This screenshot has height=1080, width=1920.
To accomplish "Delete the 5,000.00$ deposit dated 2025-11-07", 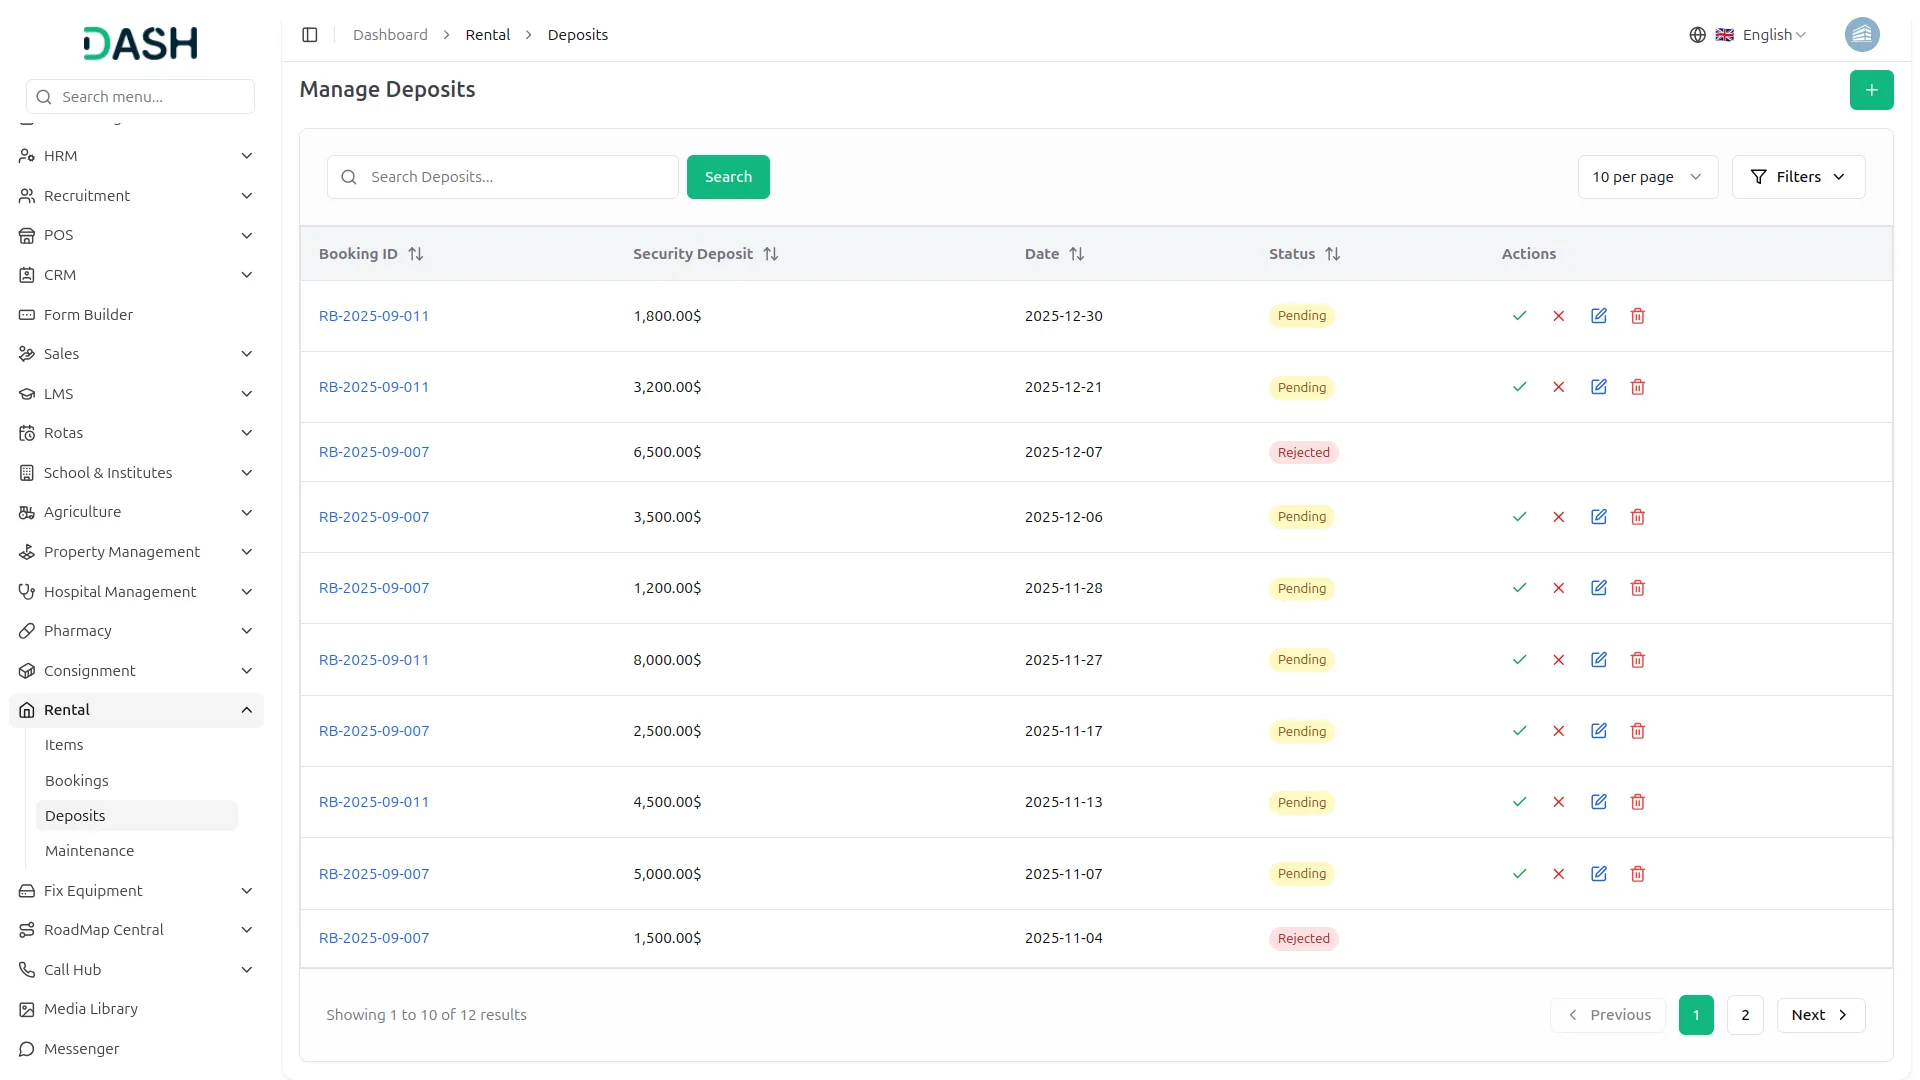I will pyautogui.click(x=1637, y=873).
